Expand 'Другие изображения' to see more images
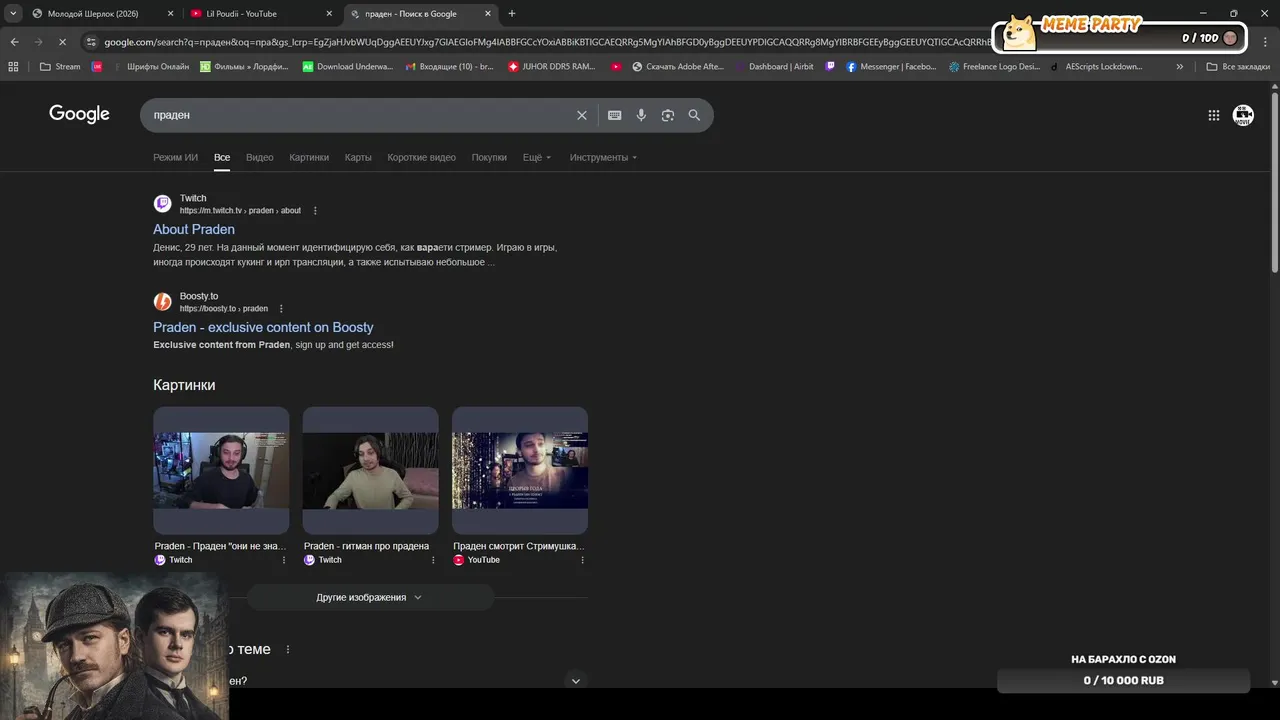Screen dimensions: 1280x720 370,597
